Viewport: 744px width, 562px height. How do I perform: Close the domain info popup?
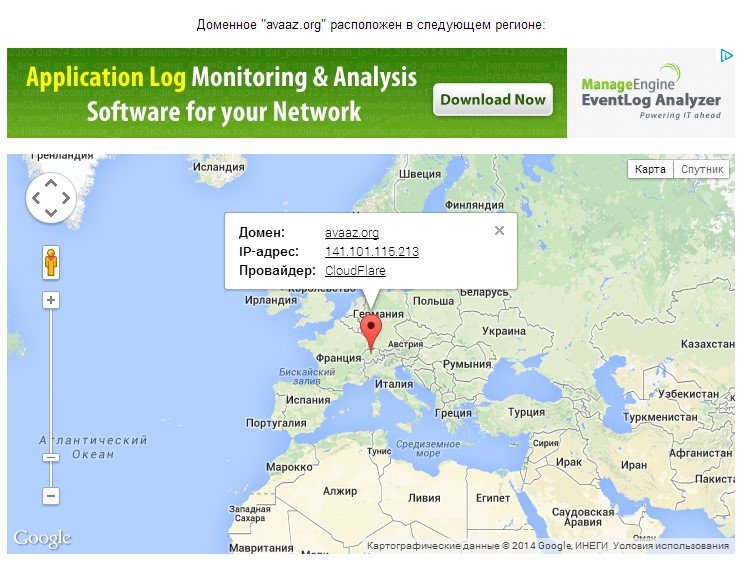tap(499, 230)
